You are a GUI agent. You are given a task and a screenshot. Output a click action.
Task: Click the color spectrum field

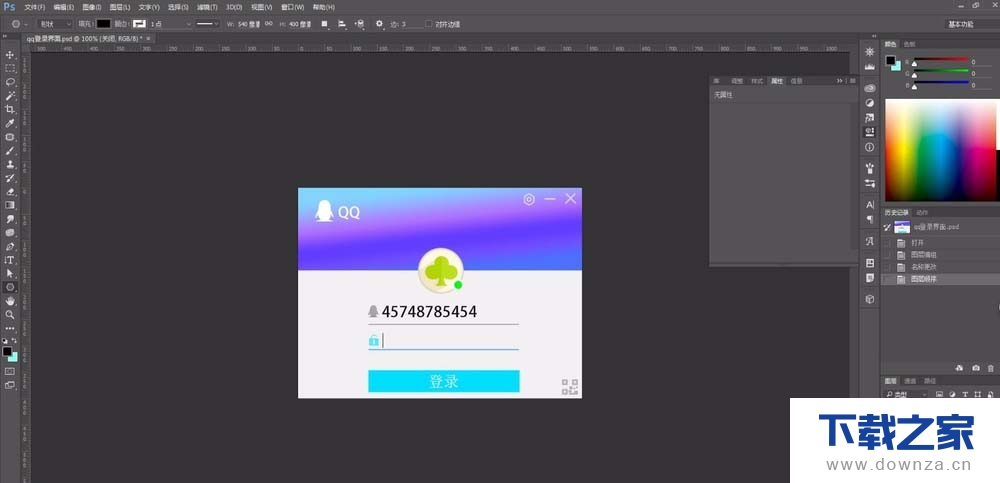click(x=939, y=151)
